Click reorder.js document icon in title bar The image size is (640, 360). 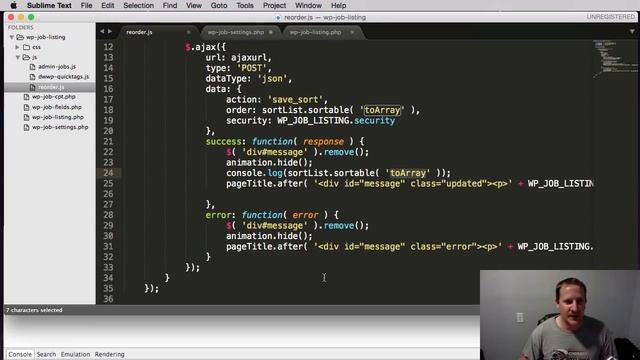(278, 18)
